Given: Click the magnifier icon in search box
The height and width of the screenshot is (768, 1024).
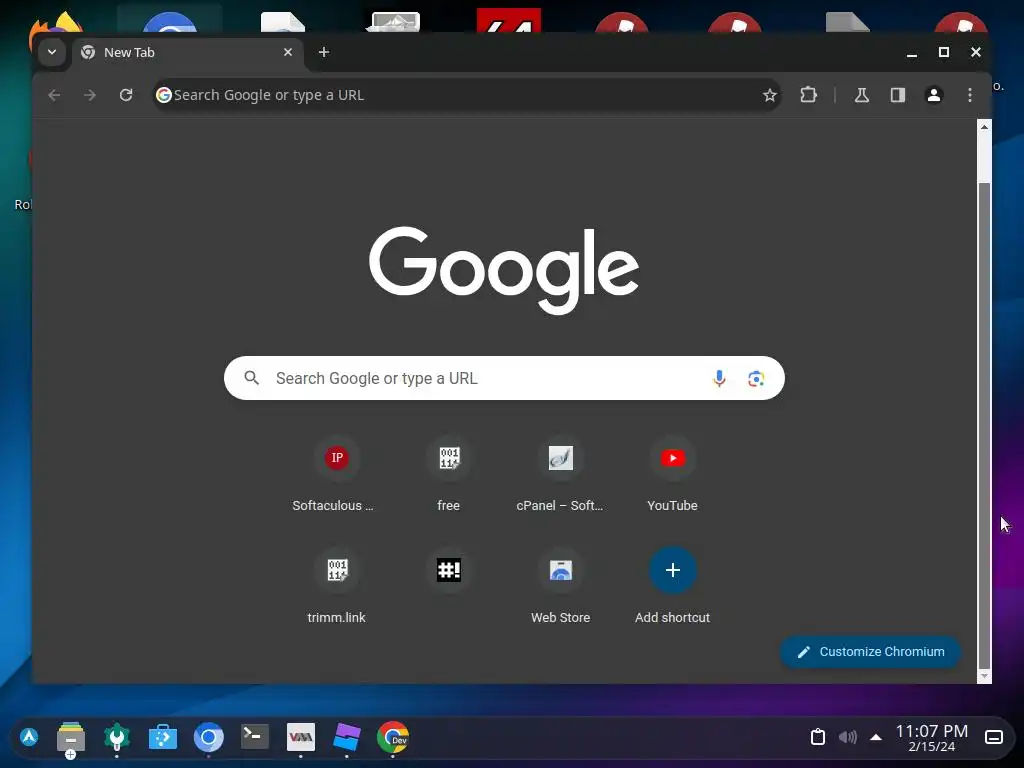Looking at the screenshot, I should [251, 377].
